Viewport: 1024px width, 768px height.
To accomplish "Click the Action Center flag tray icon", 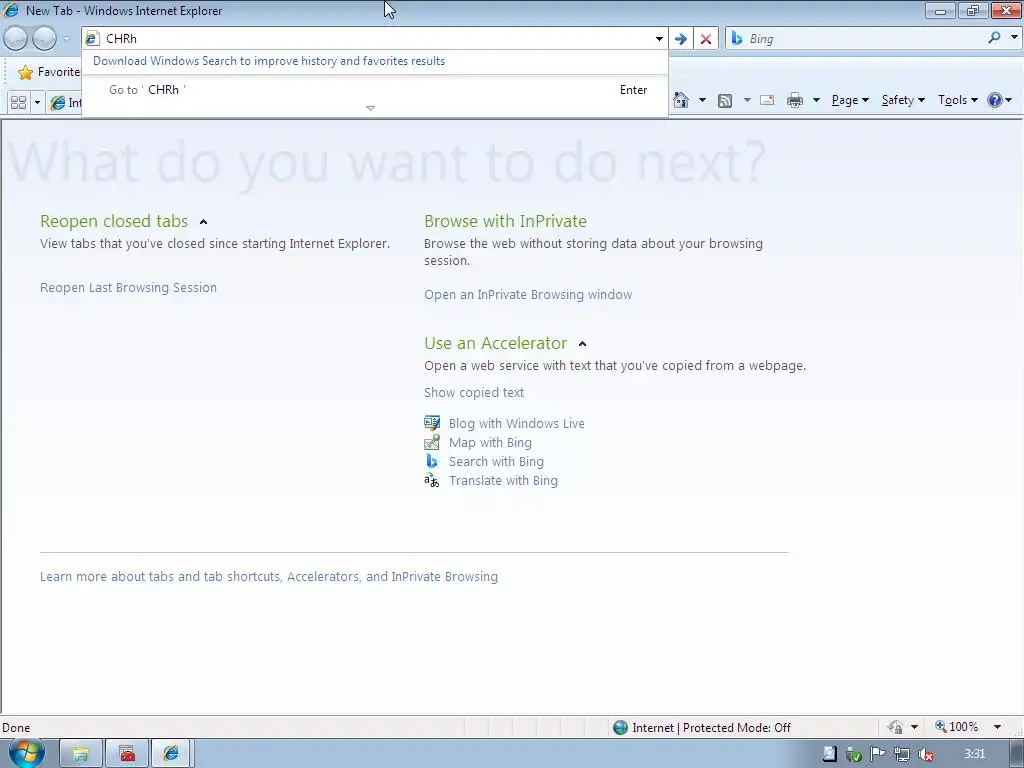I will tap(877, 754).
